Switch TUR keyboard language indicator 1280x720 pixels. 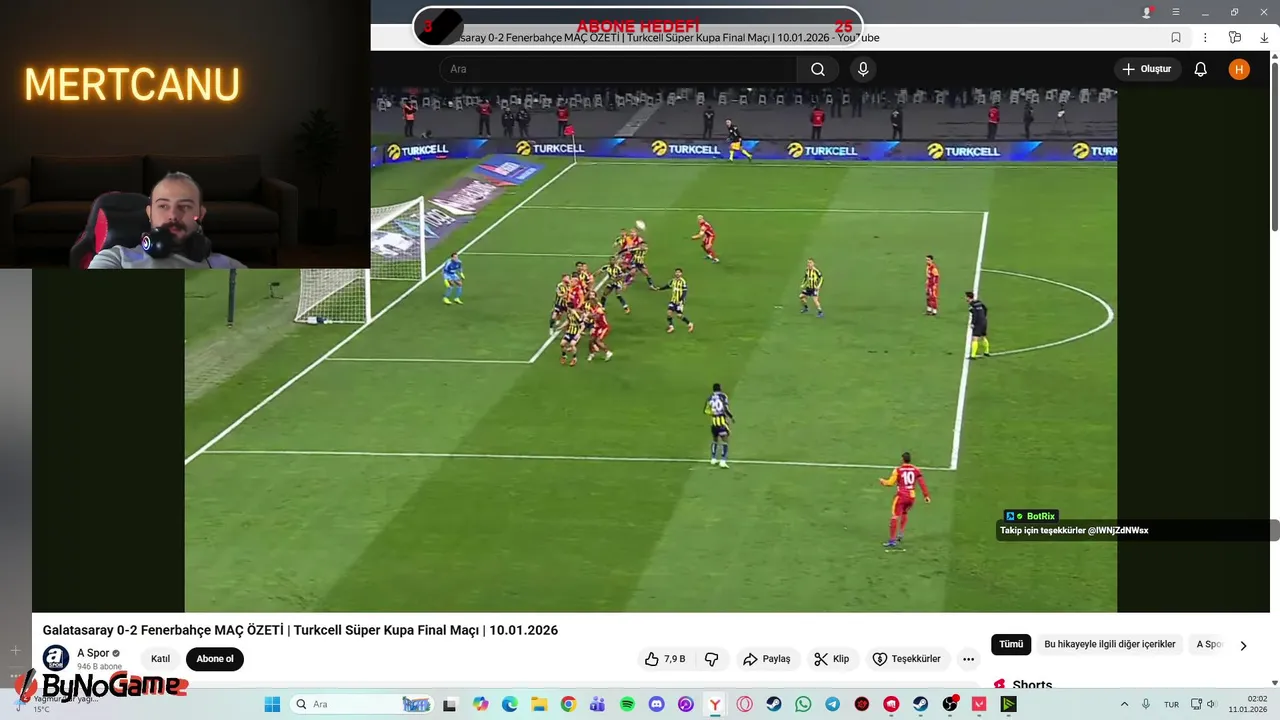tap(1171, 704)
